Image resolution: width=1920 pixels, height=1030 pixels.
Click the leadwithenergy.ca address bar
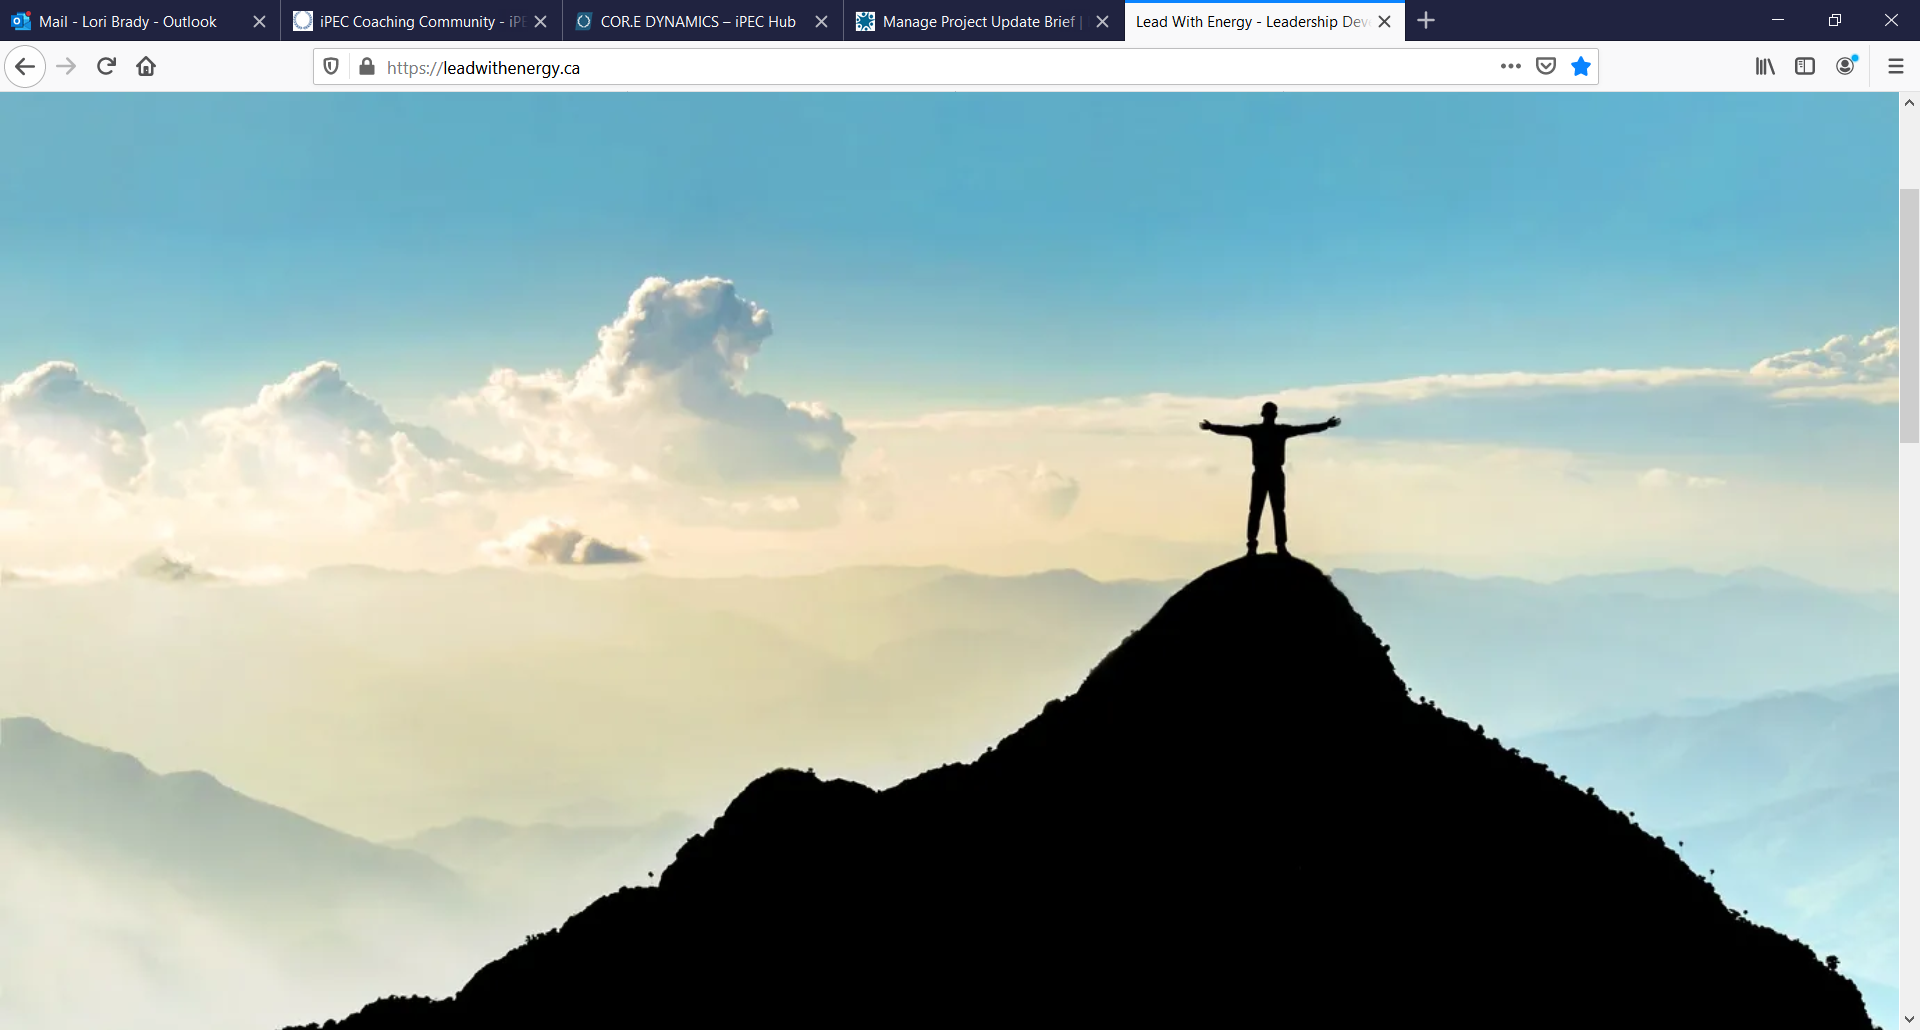point(900,67)
